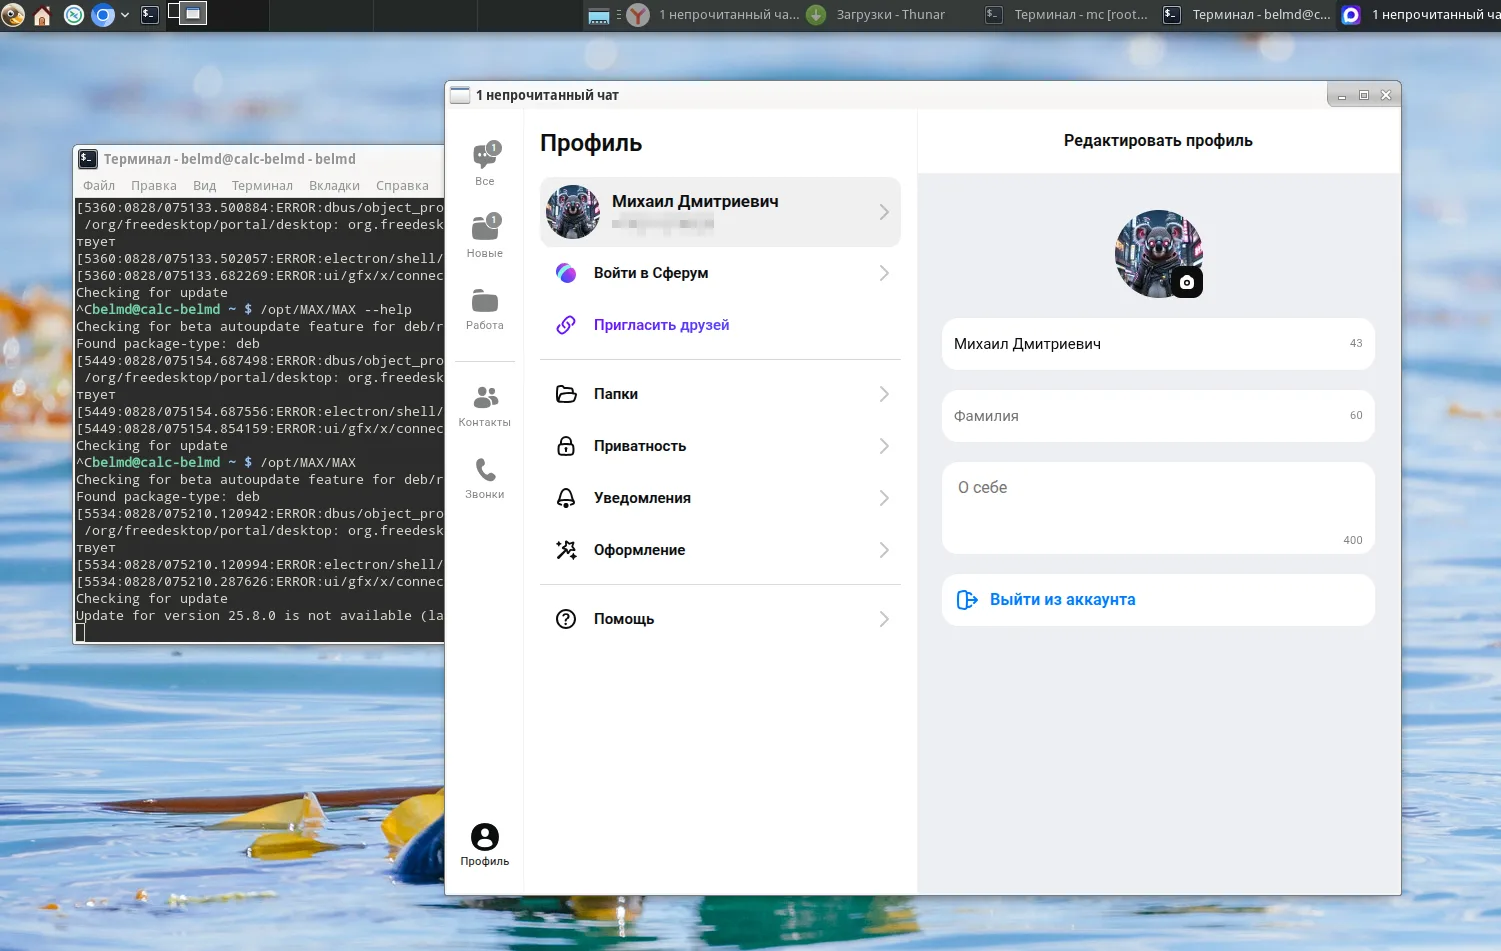
Task: Open the "Файл" menu in the terminal
Action: point(97,185)
